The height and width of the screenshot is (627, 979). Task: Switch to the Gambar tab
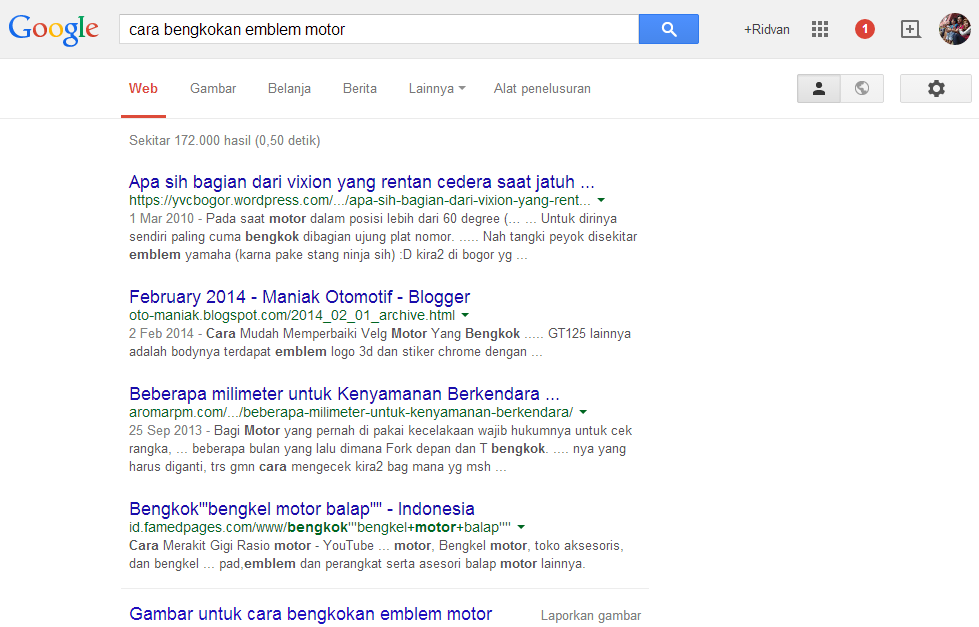coord(213,89)
